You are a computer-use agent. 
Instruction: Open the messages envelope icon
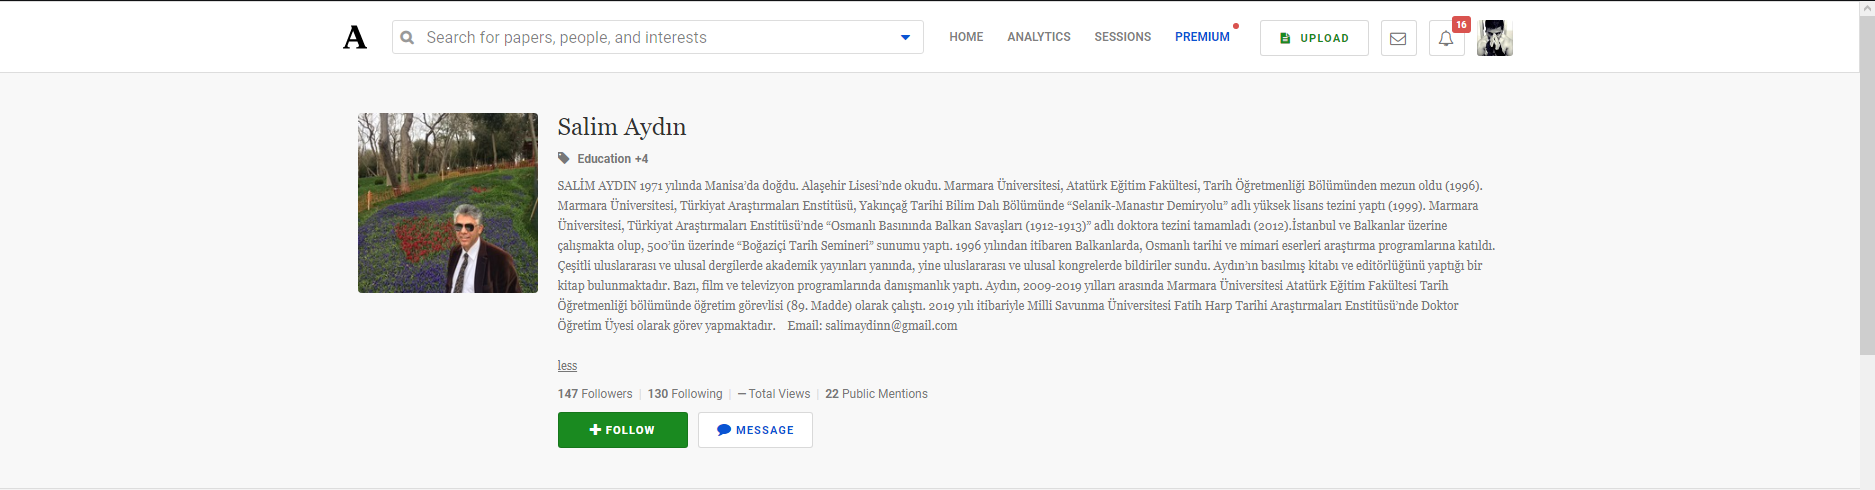(1398, 38)
